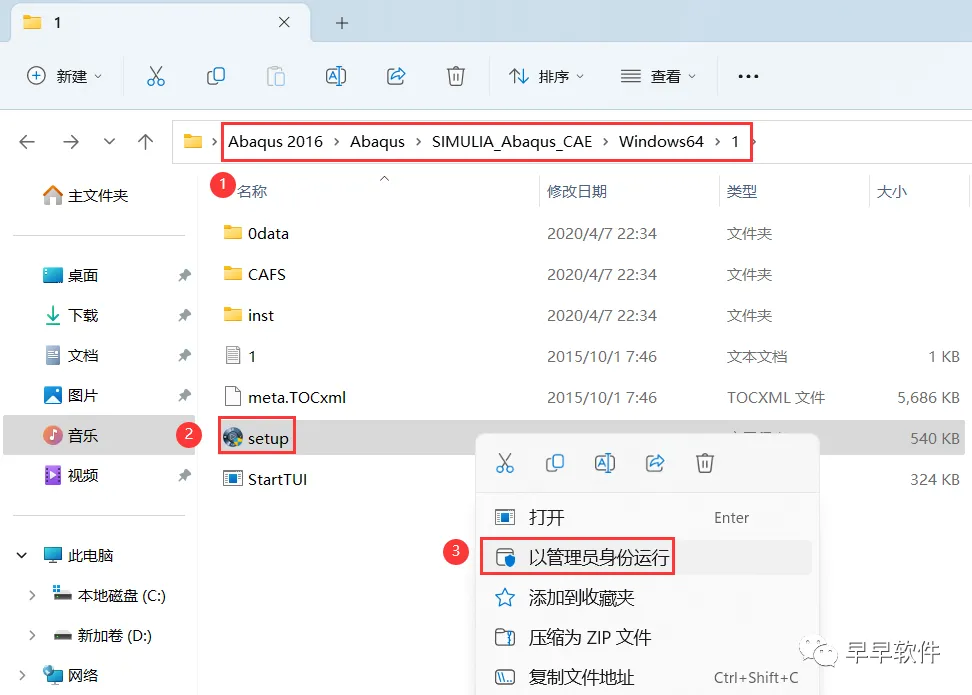
Task: Click the pin icon next to Documents (文档)
Action: 184,355
